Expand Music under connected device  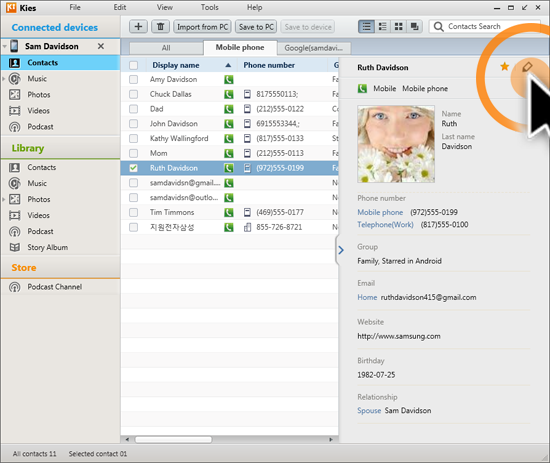tap(4, 79)
